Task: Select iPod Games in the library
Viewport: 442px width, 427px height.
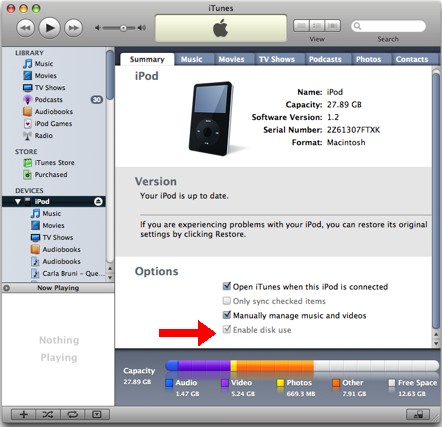Action: coord(53,124)
